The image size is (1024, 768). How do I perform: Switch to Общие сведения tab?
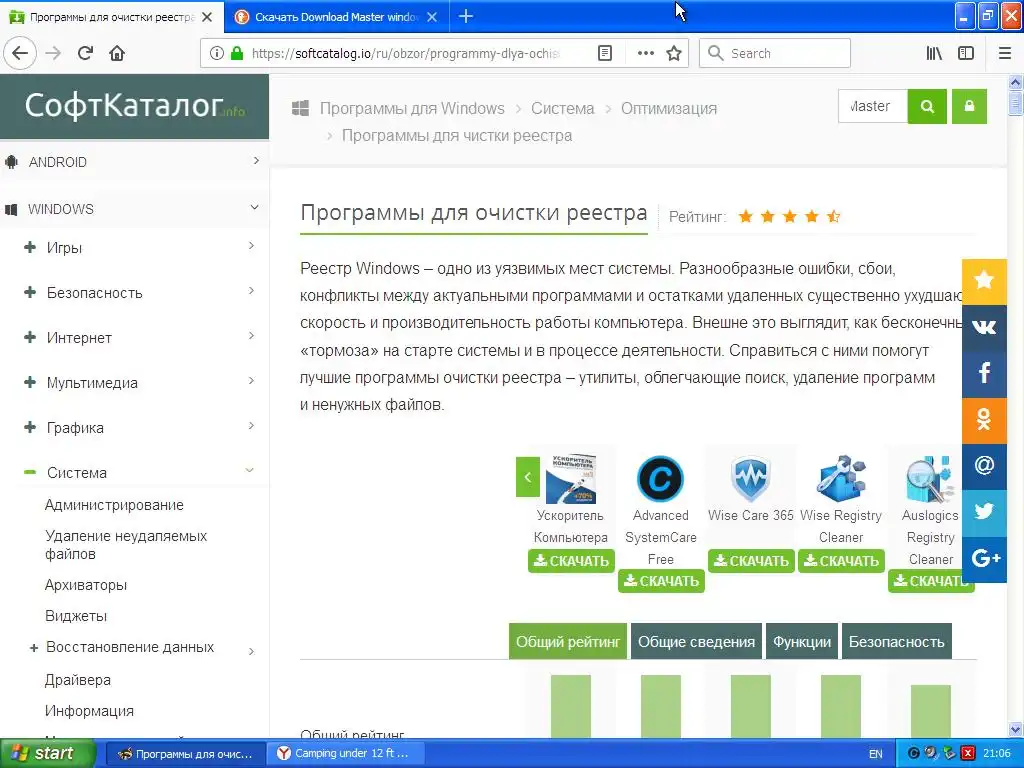tap(696, 642)
